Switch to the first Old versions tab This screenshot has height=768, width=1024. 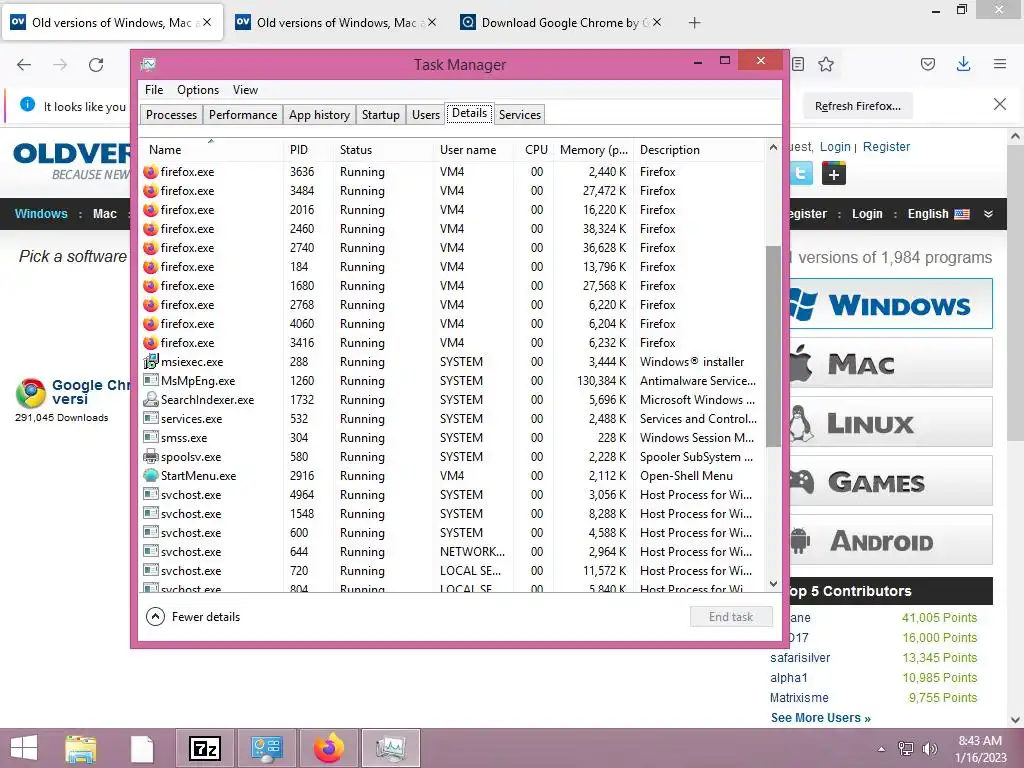pyautogui.click(x=112, y=22)
